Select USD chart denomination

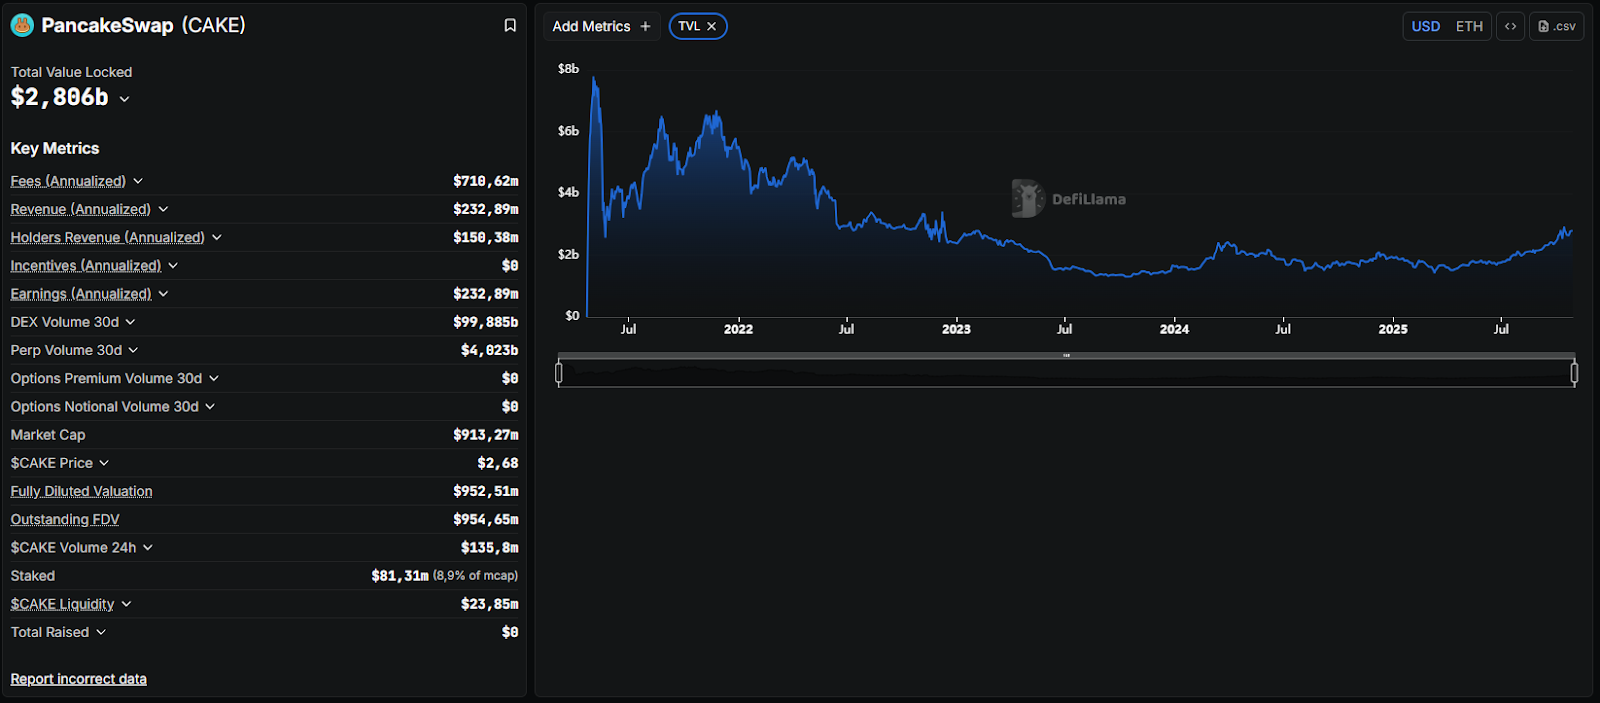coord(1425,26)
